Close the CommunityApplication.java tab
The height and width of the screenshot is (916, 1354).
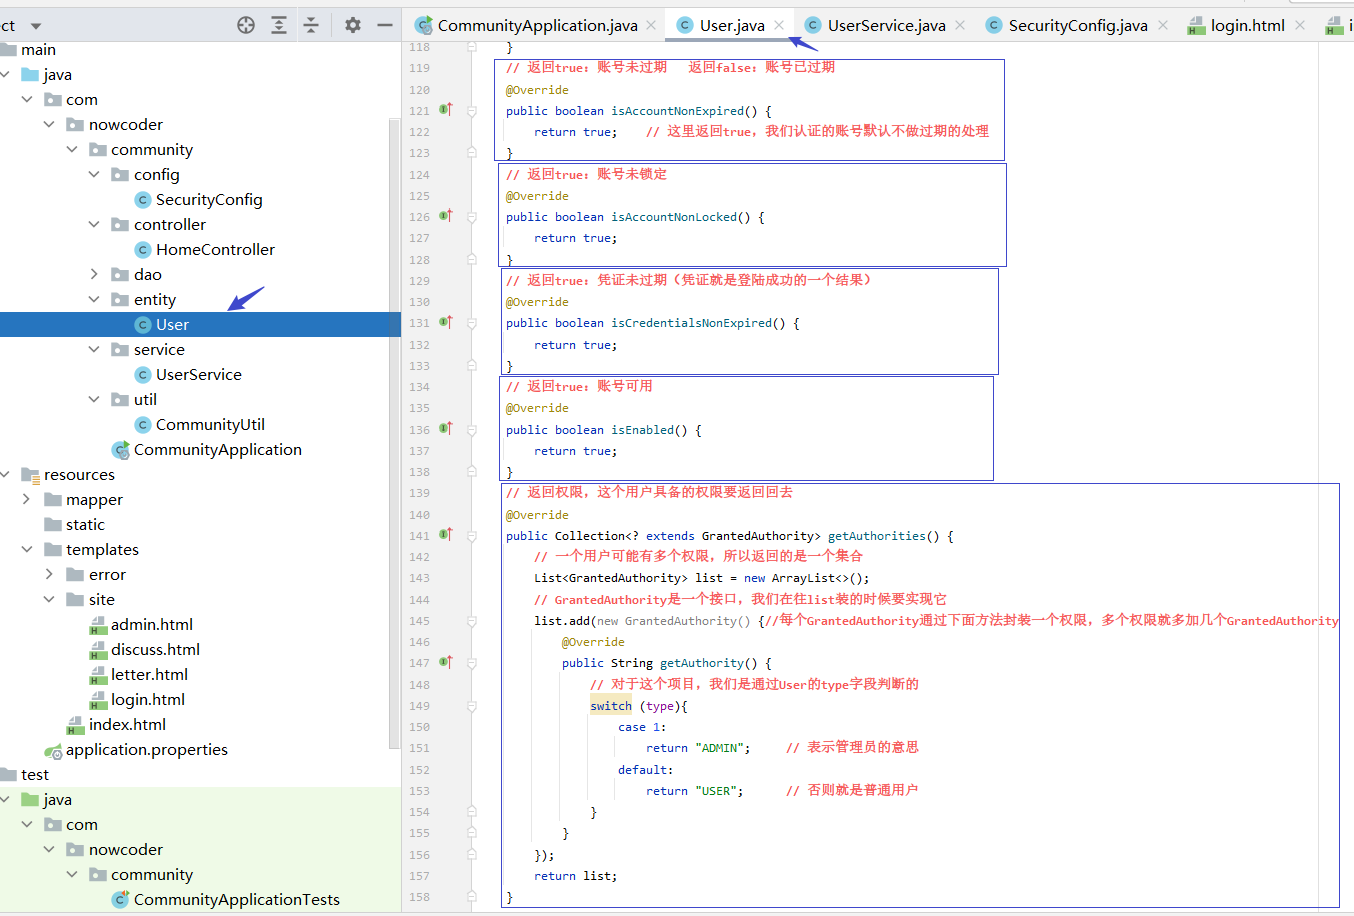click(x=651, y=25)
